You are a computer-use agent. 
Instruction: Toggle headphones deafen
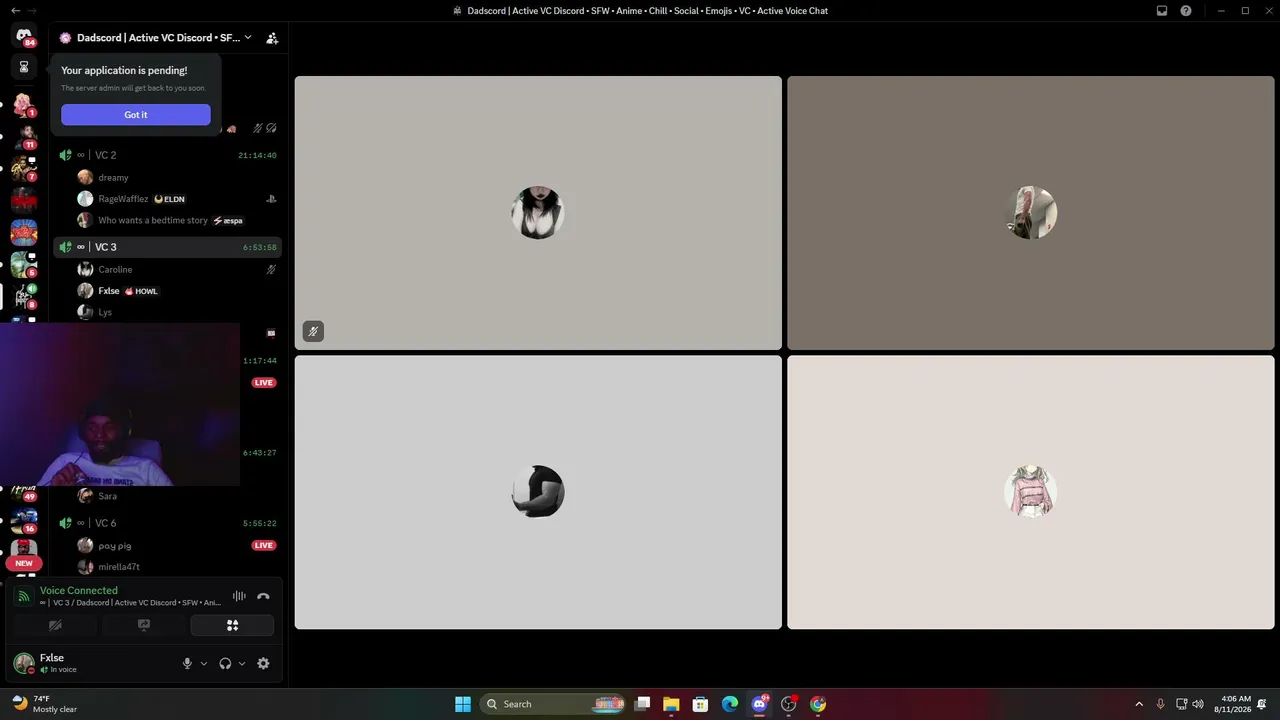[x=225, y=664]
